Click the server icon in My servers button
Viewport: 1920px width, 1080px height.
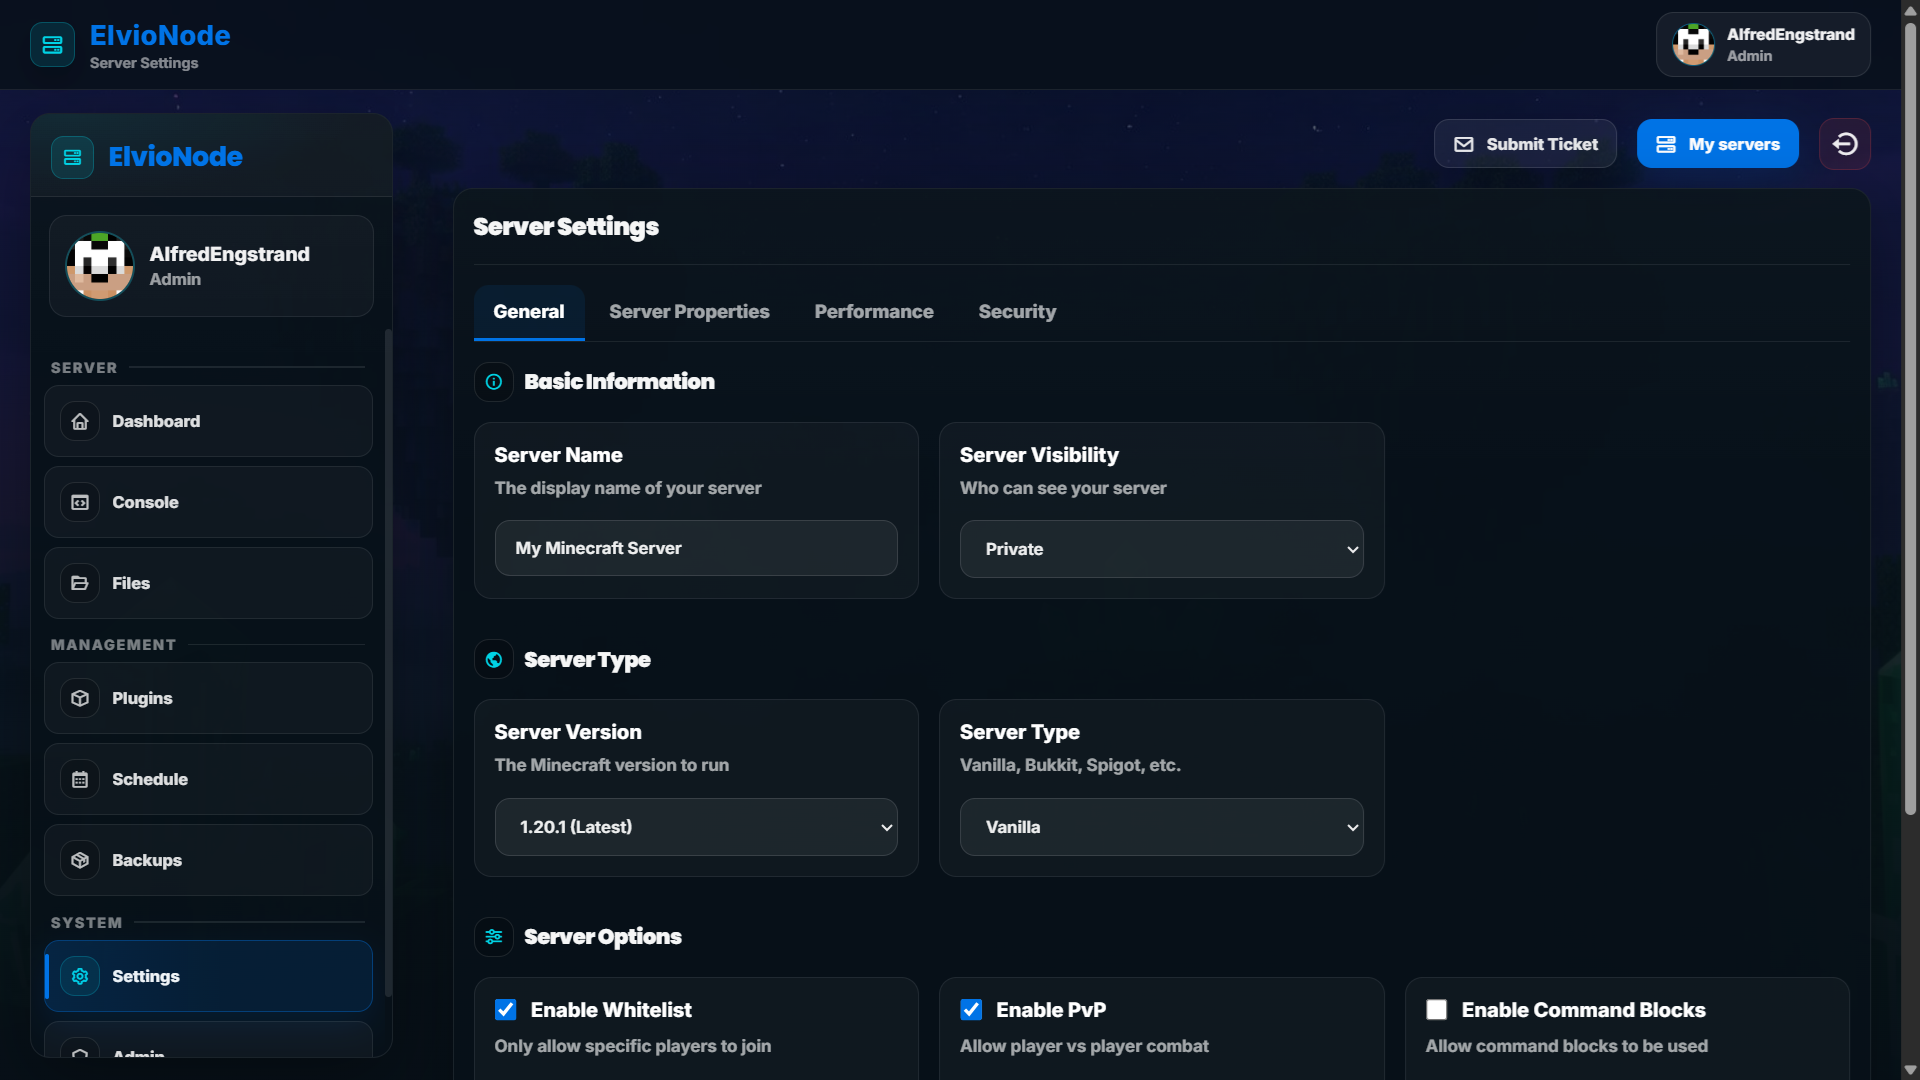tap(1666, 144)
